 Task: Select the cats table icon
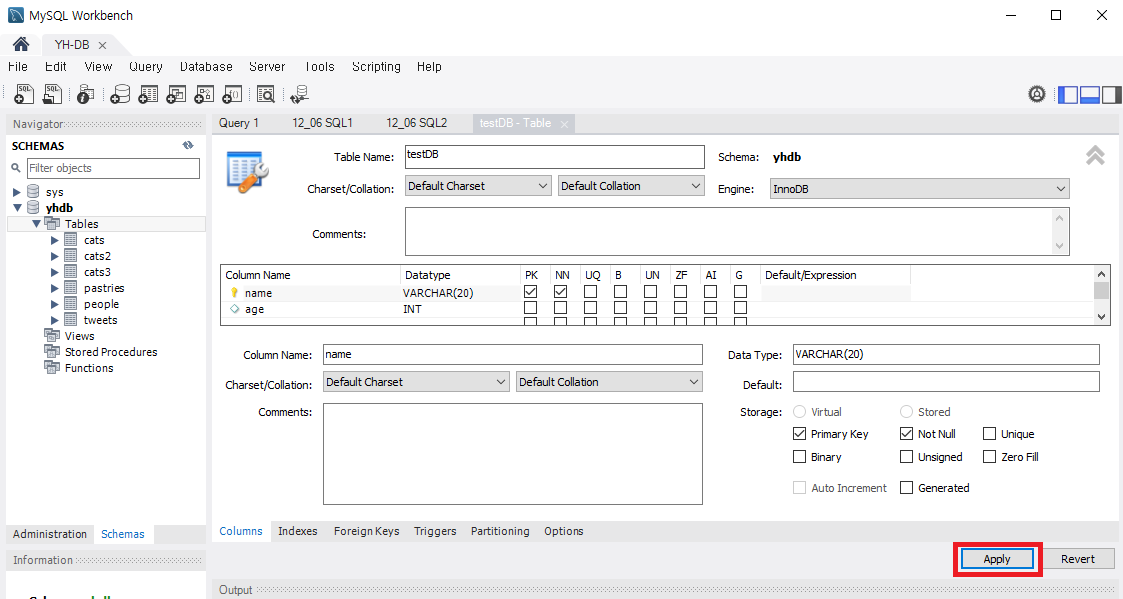tap(71, 240)
